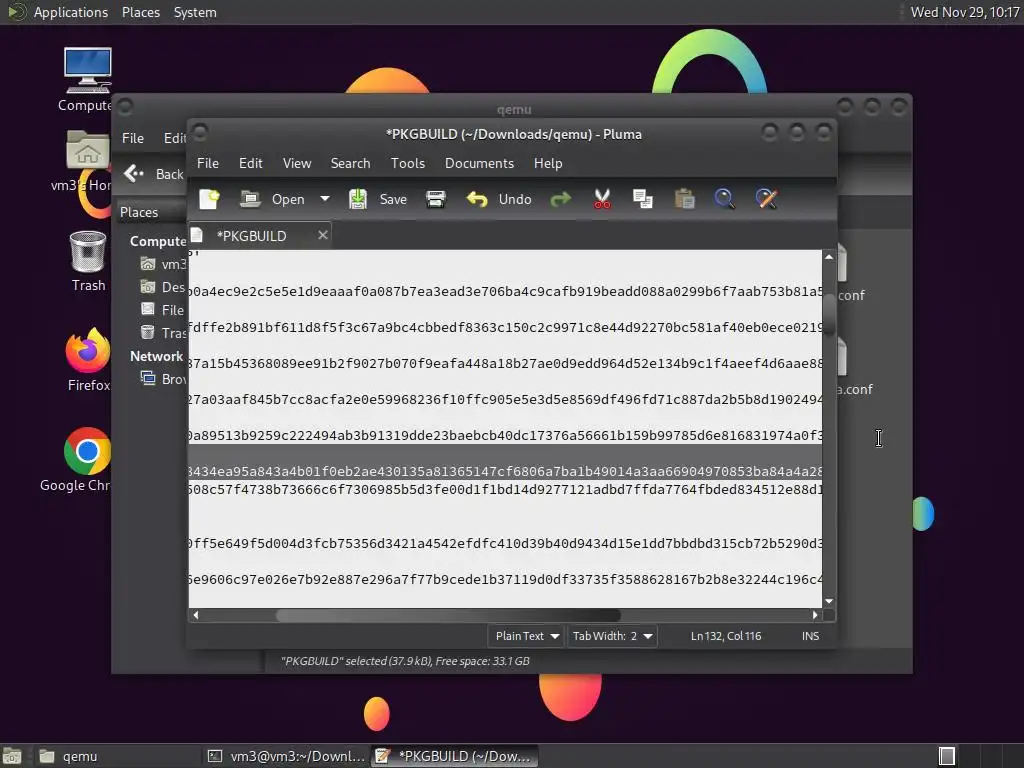This screenshot has height=768, width=1024.
Task: Open Find with magnifier icon
Action: coord(724,199)
